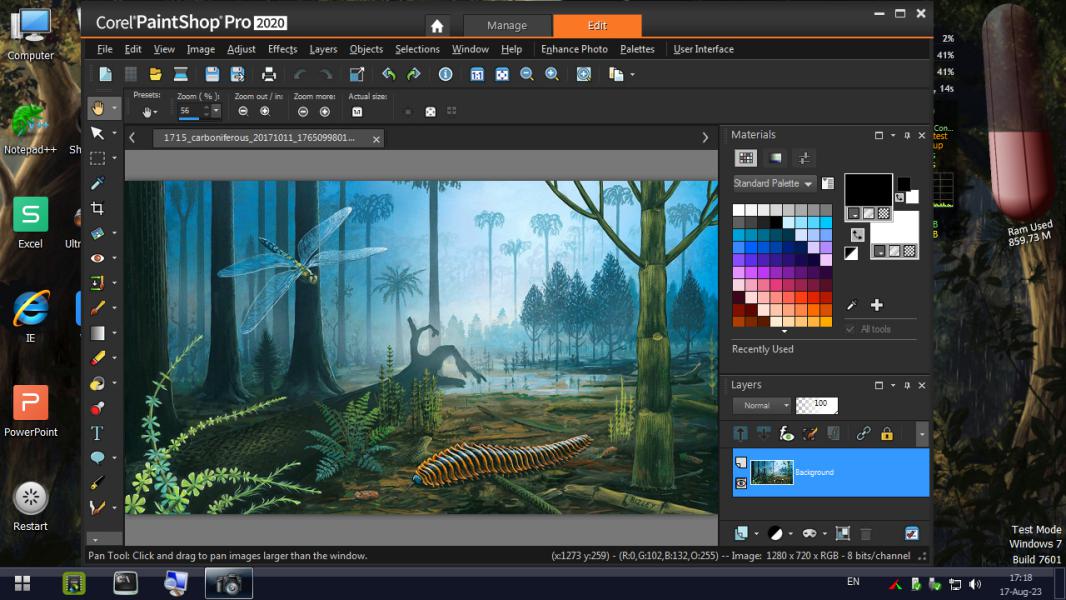
Task: Open the Standard Palette dropdown
Action: (x=774, y=183)
